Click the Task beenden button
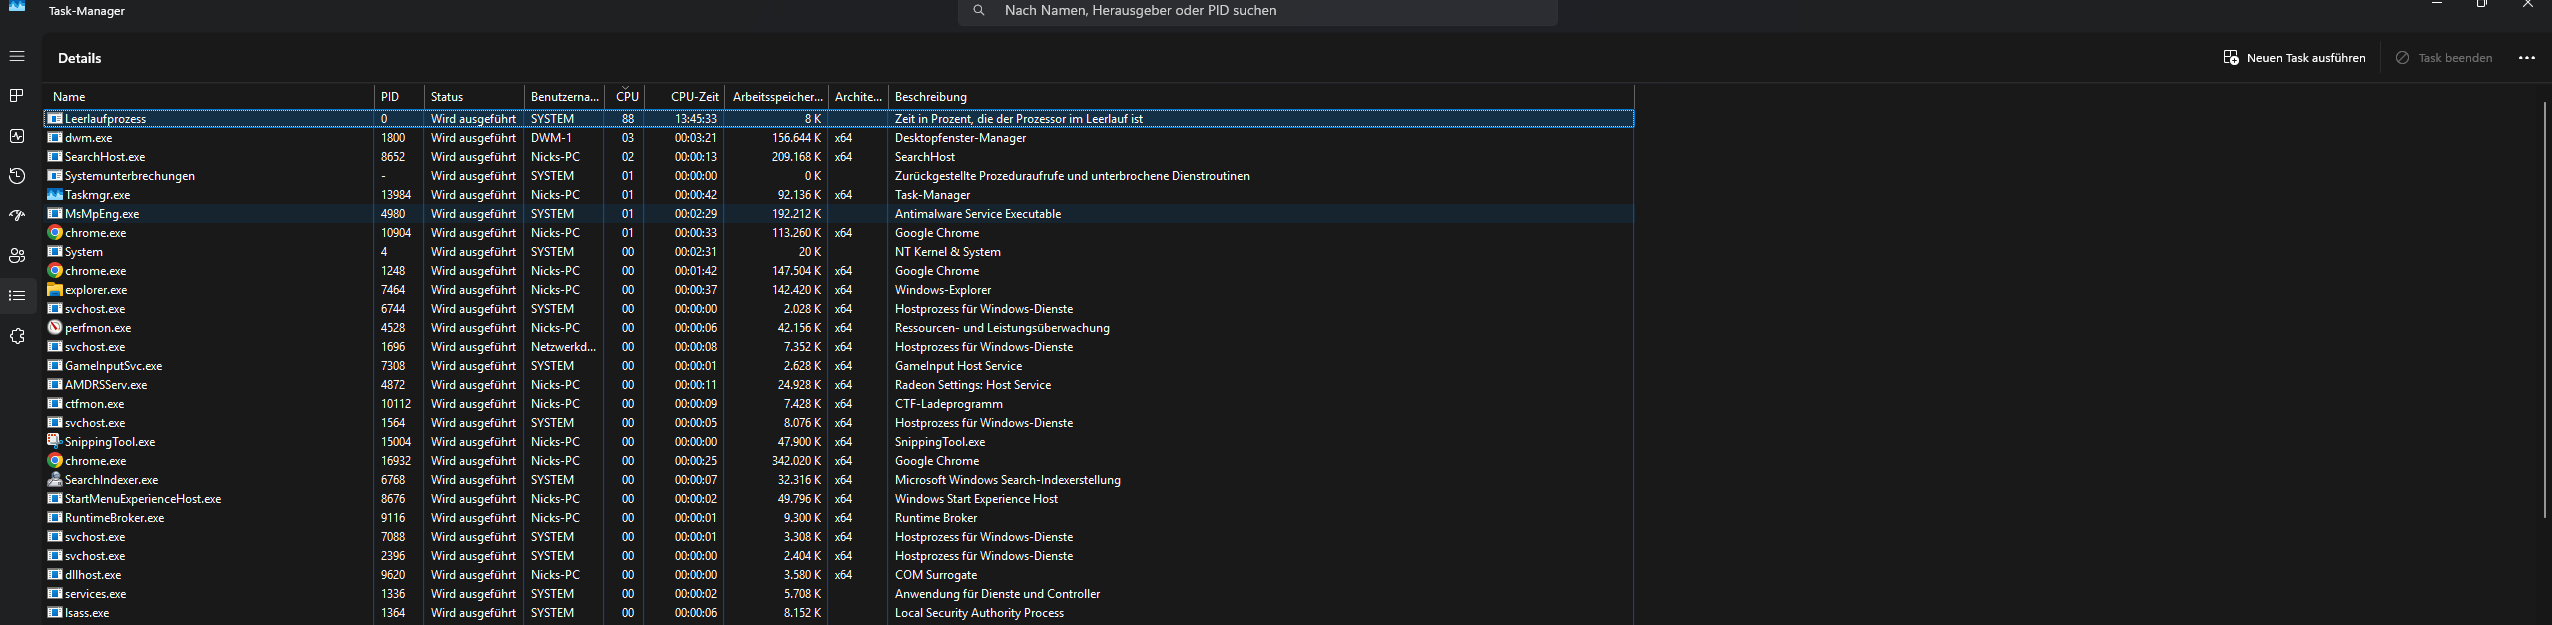This screenshot has height=625, width=2552. click(2443, 58)
